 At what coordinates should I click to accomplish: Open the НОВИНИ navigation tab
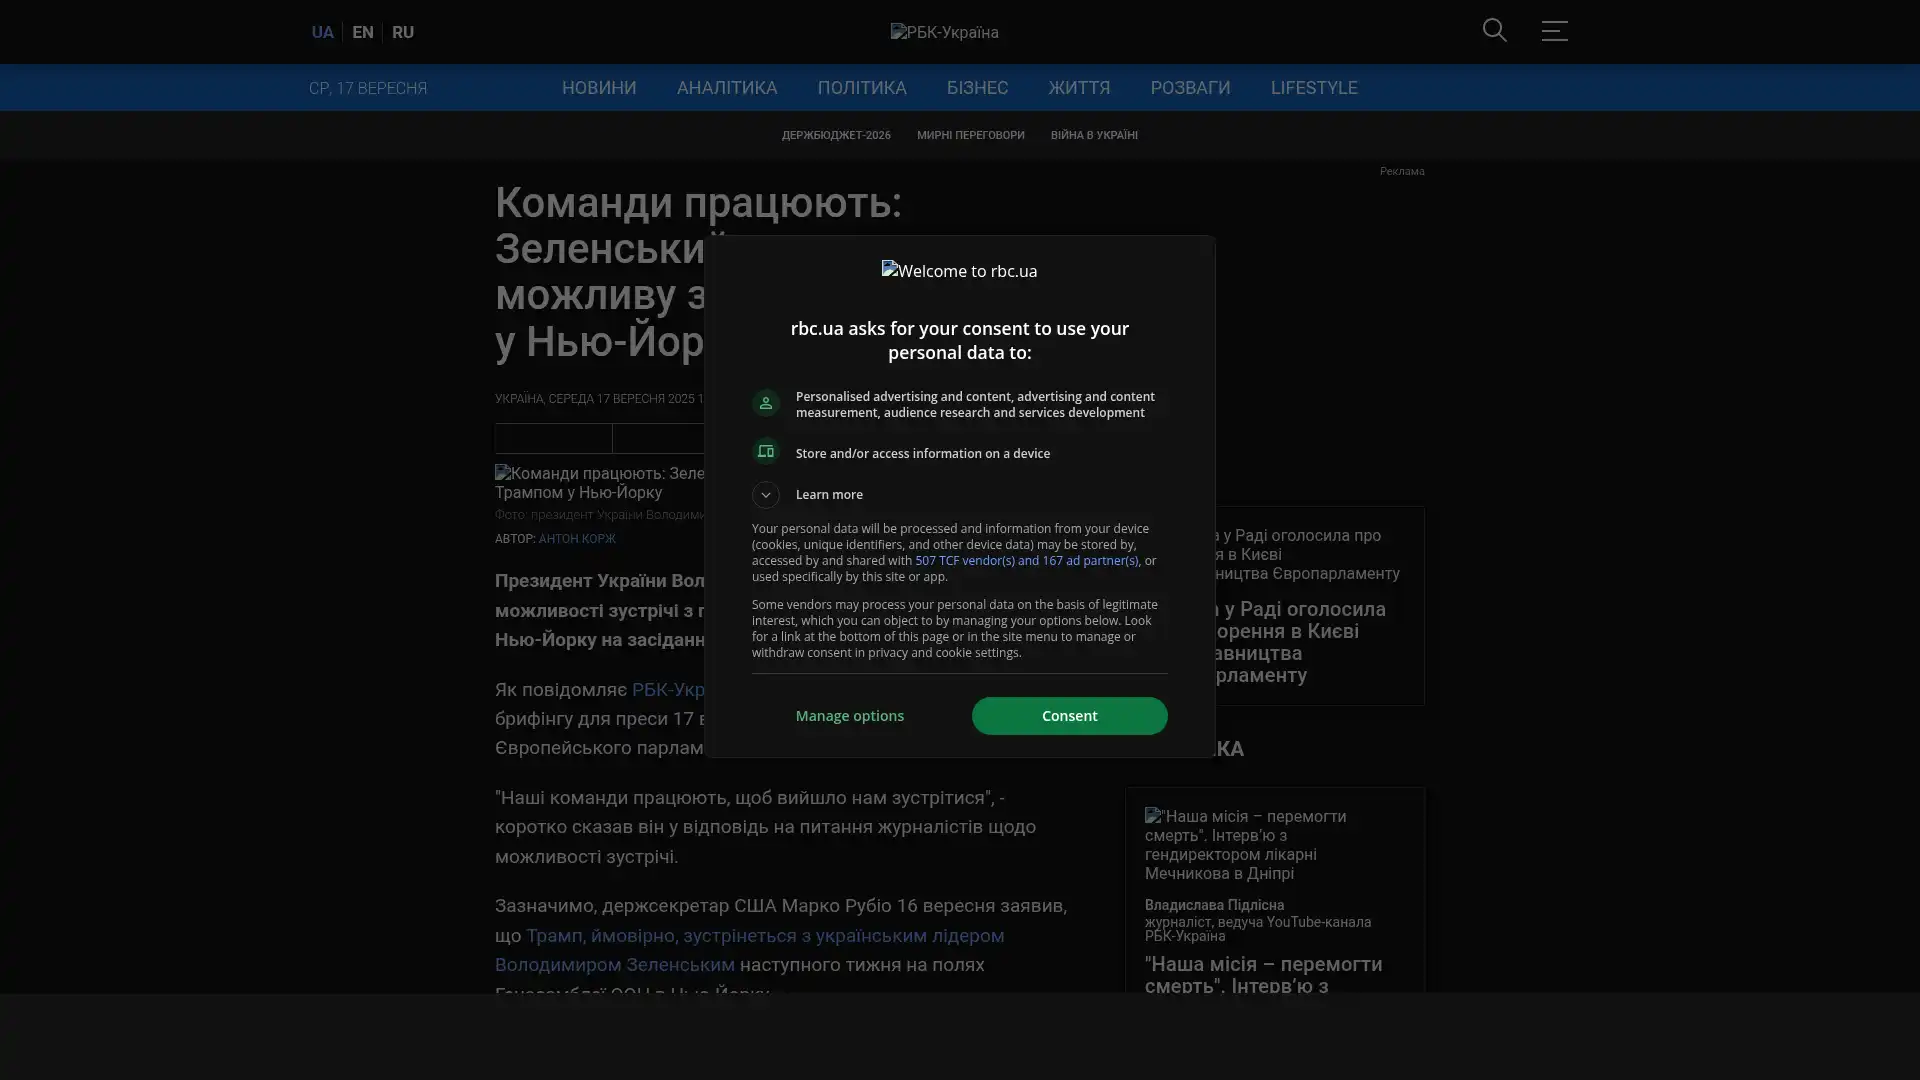point(598,88)
